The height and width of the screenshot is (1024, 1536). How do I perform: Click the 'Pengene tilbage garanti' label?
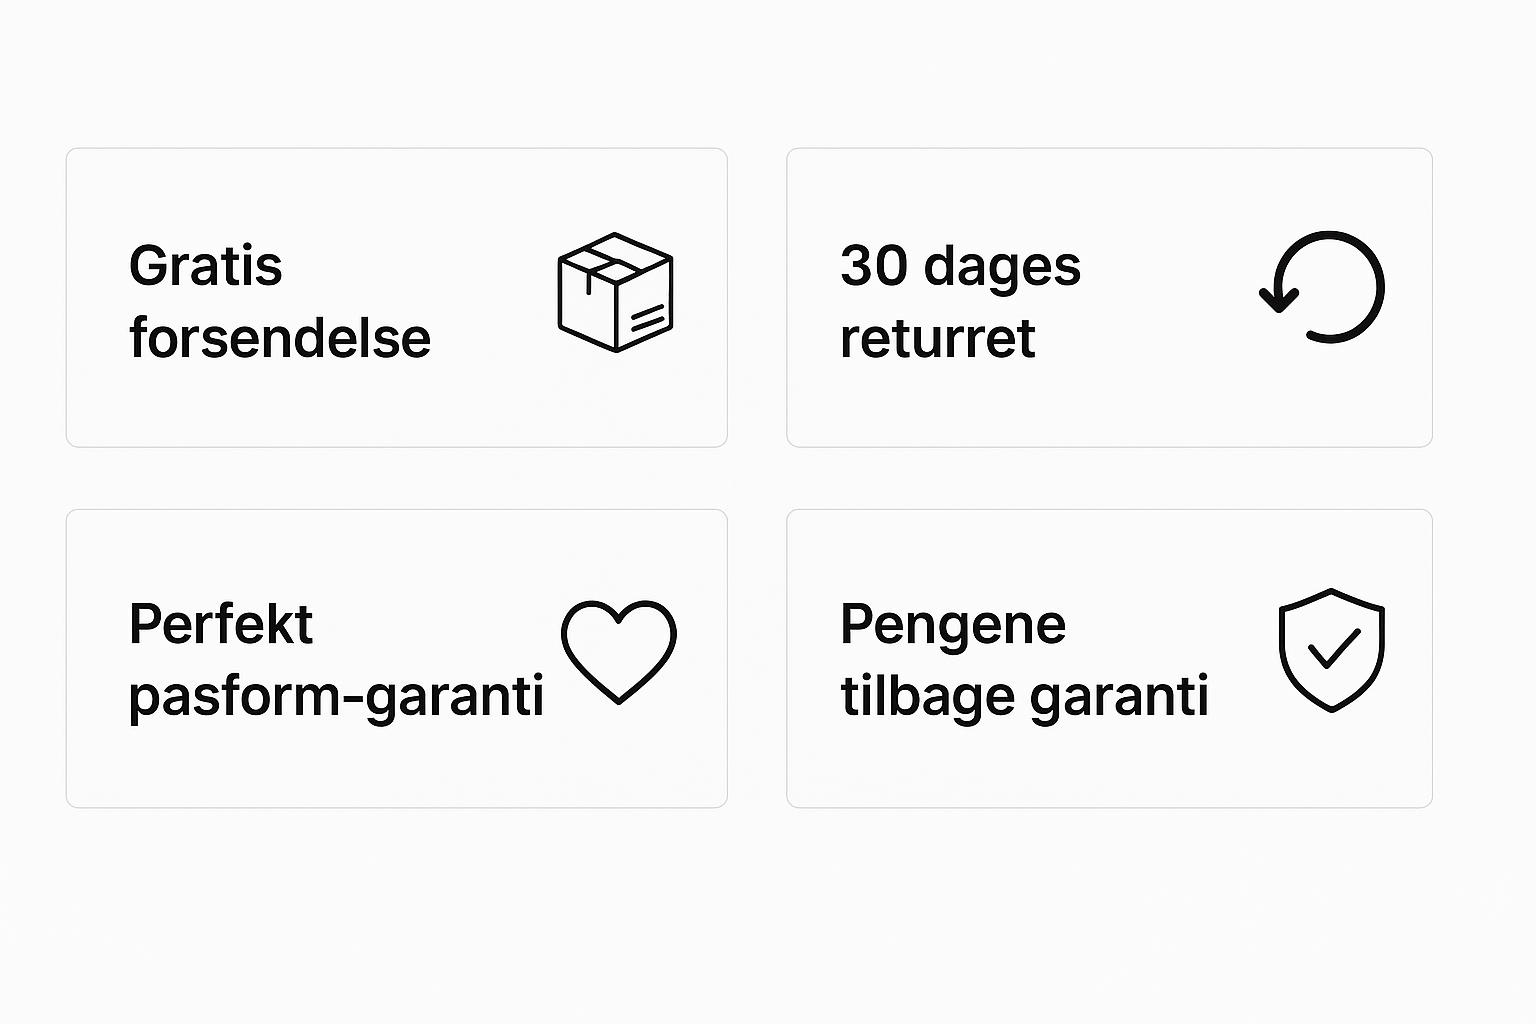(1024, 660)
